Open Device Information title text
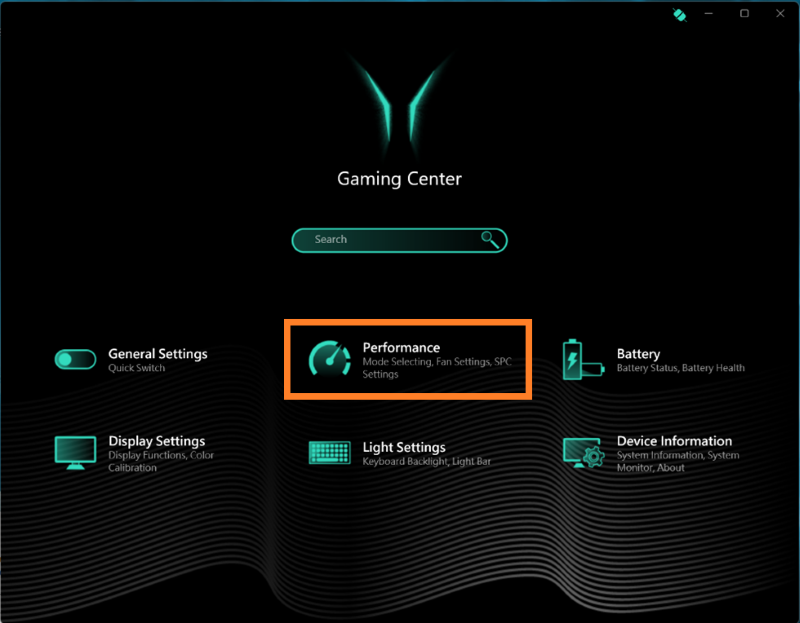The width and height of the screenshot is (800, 623). click(674, 441)
